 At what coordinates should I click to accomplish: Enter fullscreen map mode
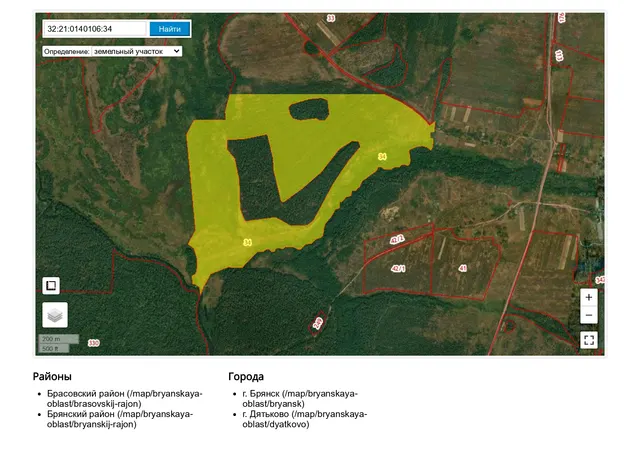tap(589, 340)
